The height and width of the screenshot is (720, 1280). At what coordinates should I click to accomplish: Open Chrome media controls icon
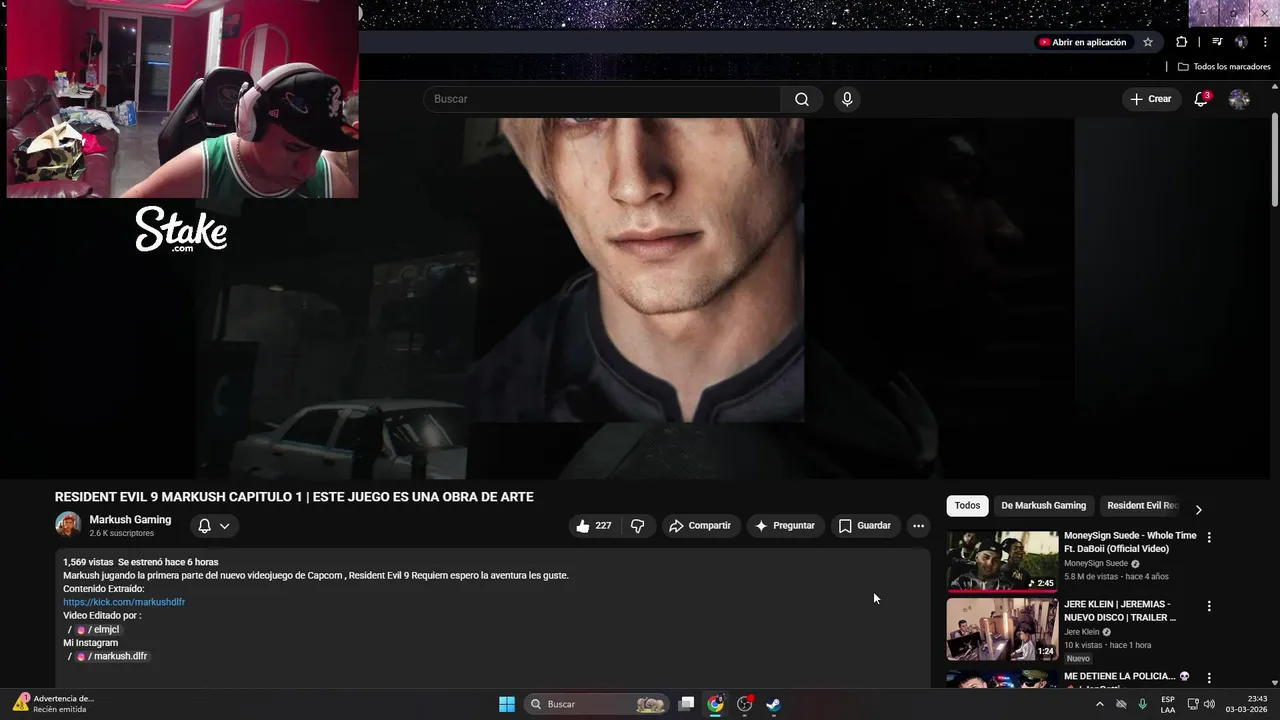pyautogui.click(x=1217, y=42)
